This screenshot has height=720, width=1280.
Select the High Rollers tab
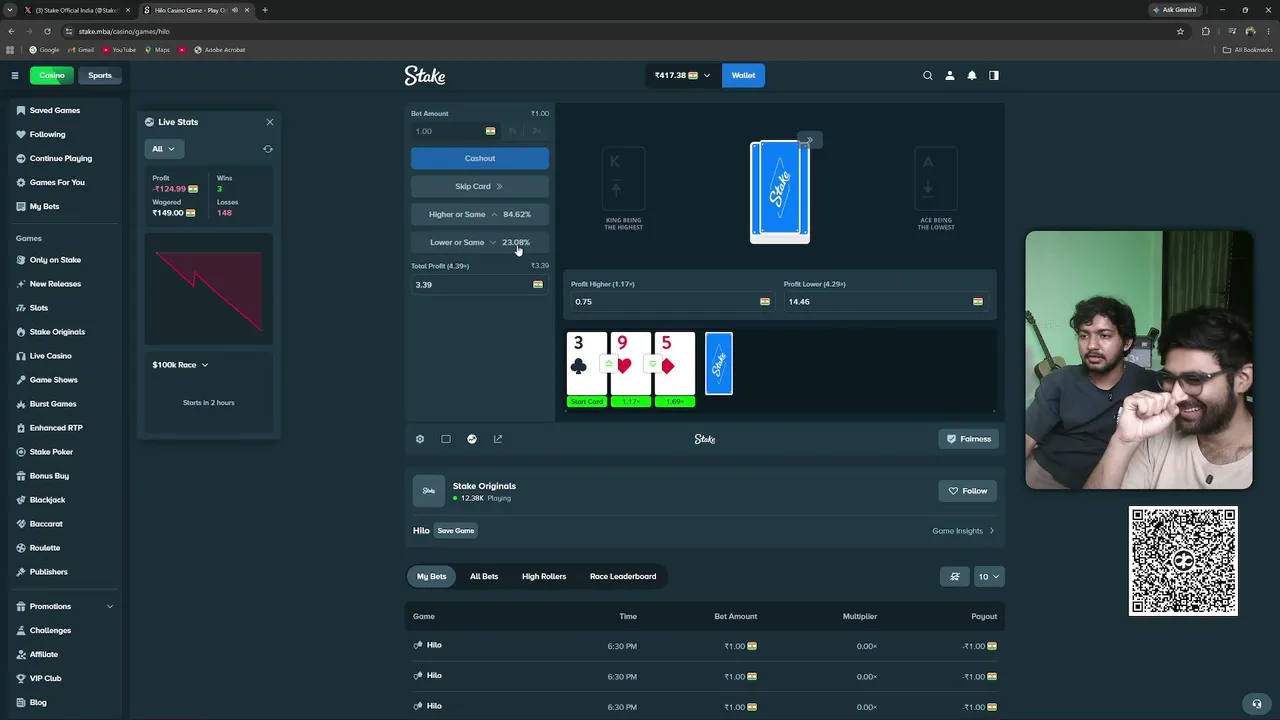[544, 576]
